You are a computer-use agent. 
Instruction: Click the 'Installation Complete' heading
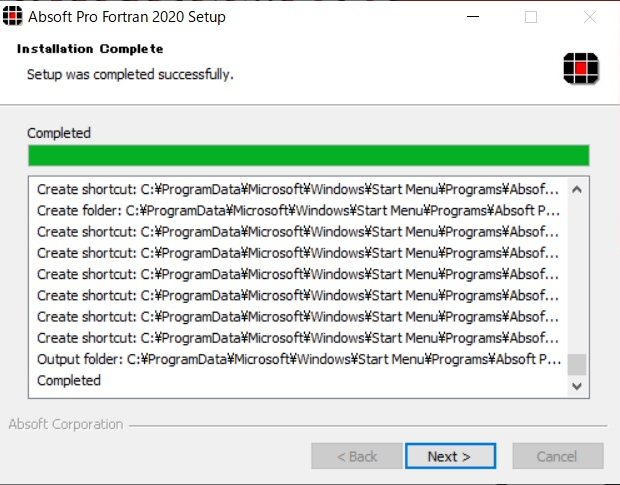tap(90, 49)
